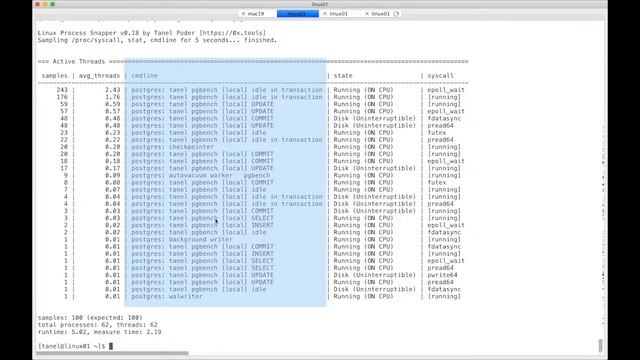Viewport: 640px width, 360px height.
Task: Switch to the mac19 terminal tab
Action: pos(256,14)
